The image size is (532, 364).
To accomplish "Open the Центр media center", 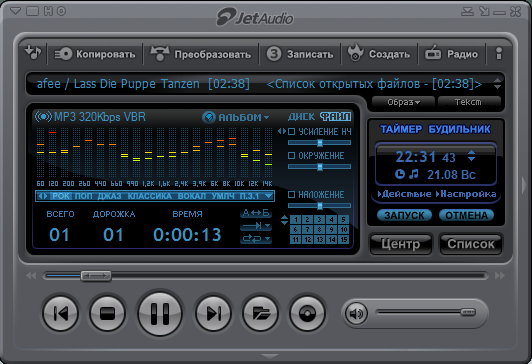I will click(401, 244).
